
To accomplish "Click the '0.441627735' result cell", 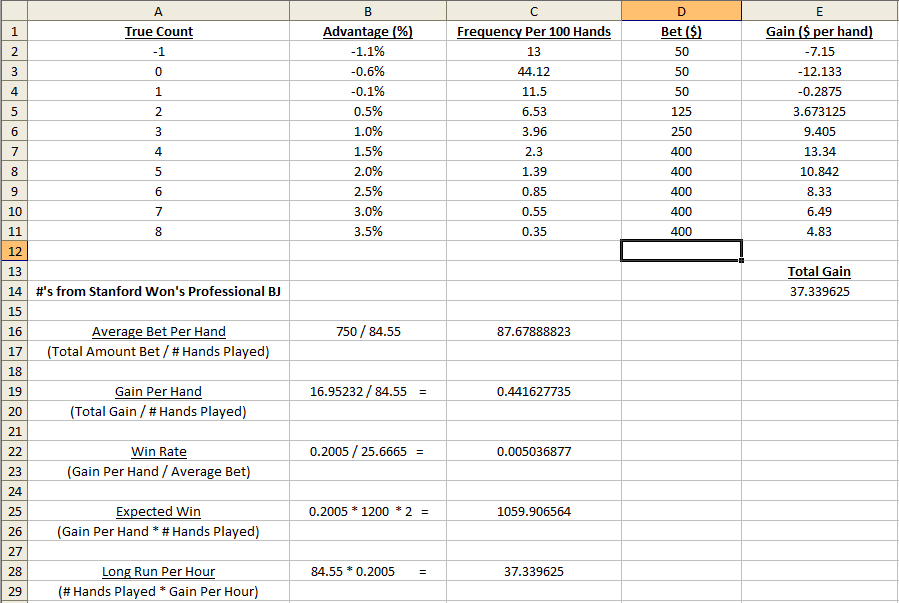I will [x=534, y=391].
